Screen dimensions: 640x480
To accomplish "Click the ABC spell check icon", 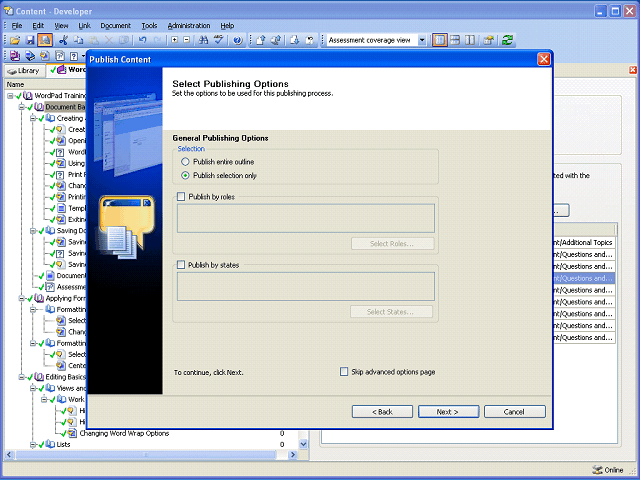I will [219, 40].
